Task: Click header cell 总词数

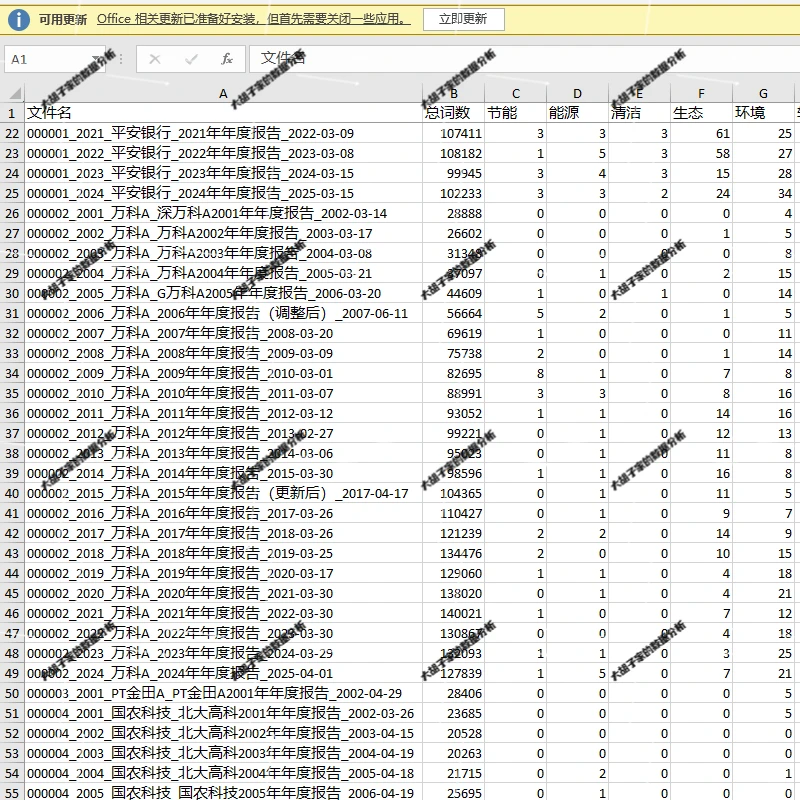Action: pyautogui.click(x=454, y=113)
